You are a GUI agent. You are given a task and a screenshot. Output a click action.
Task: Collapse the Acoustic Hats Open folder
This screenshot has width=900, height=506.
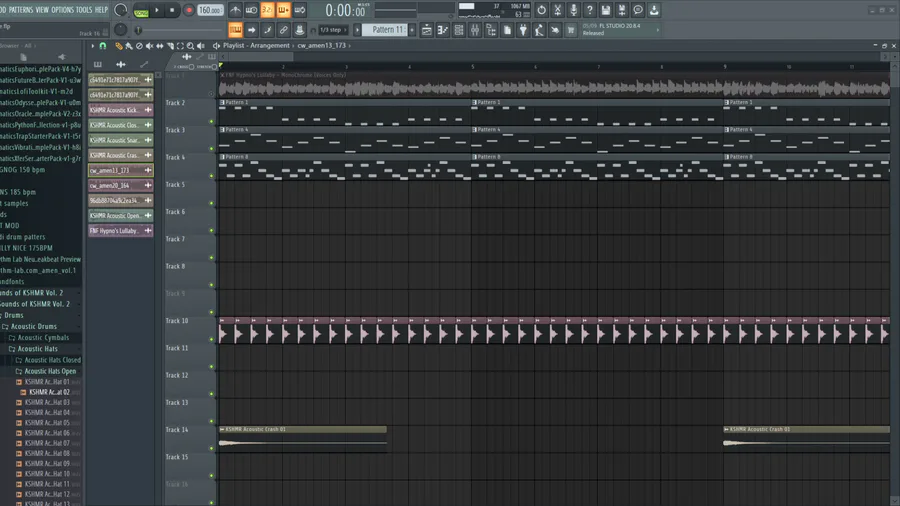46,371
